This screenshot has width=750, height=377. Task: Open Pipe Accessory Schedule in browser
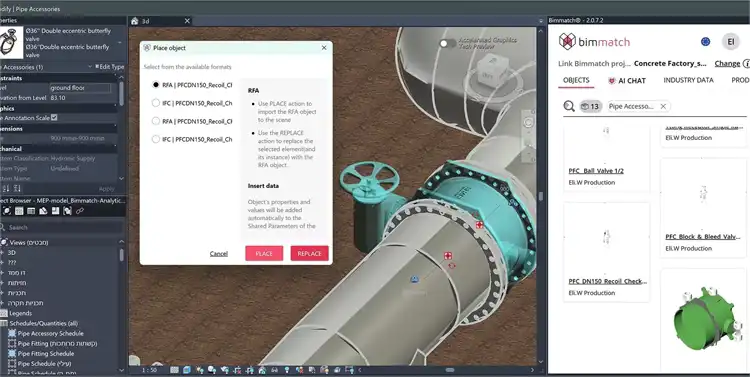click(x=50, y=333)
